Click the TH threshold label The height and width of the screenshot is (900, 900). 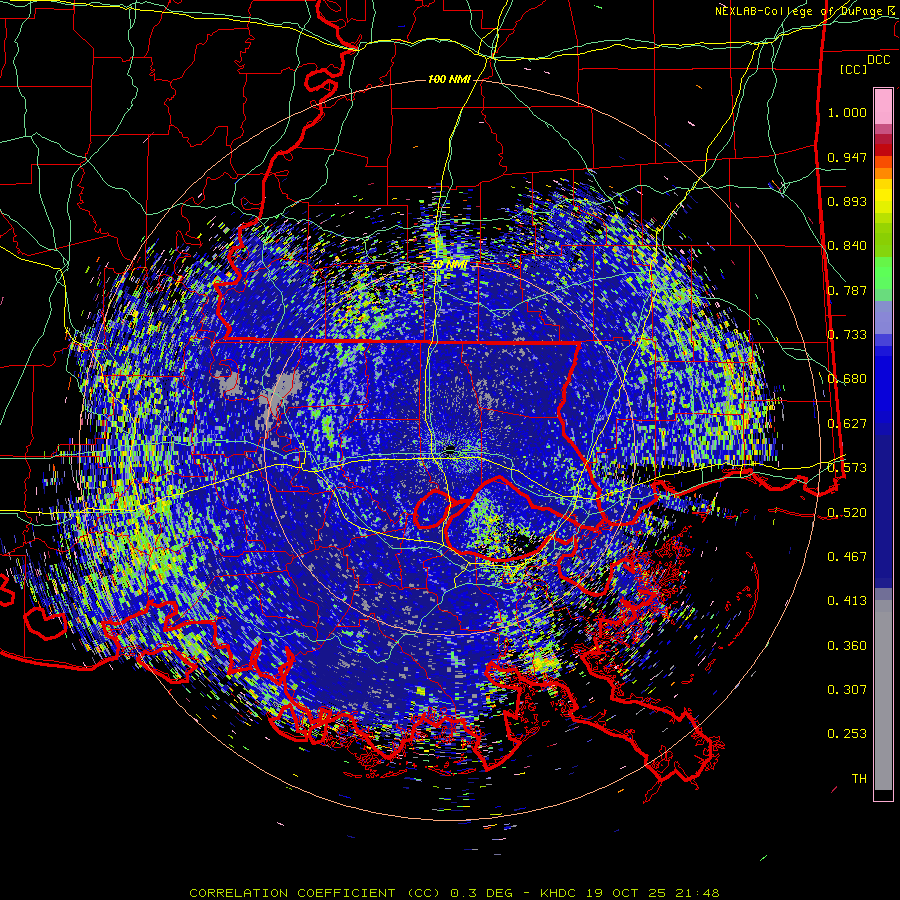tap(859, 779)
